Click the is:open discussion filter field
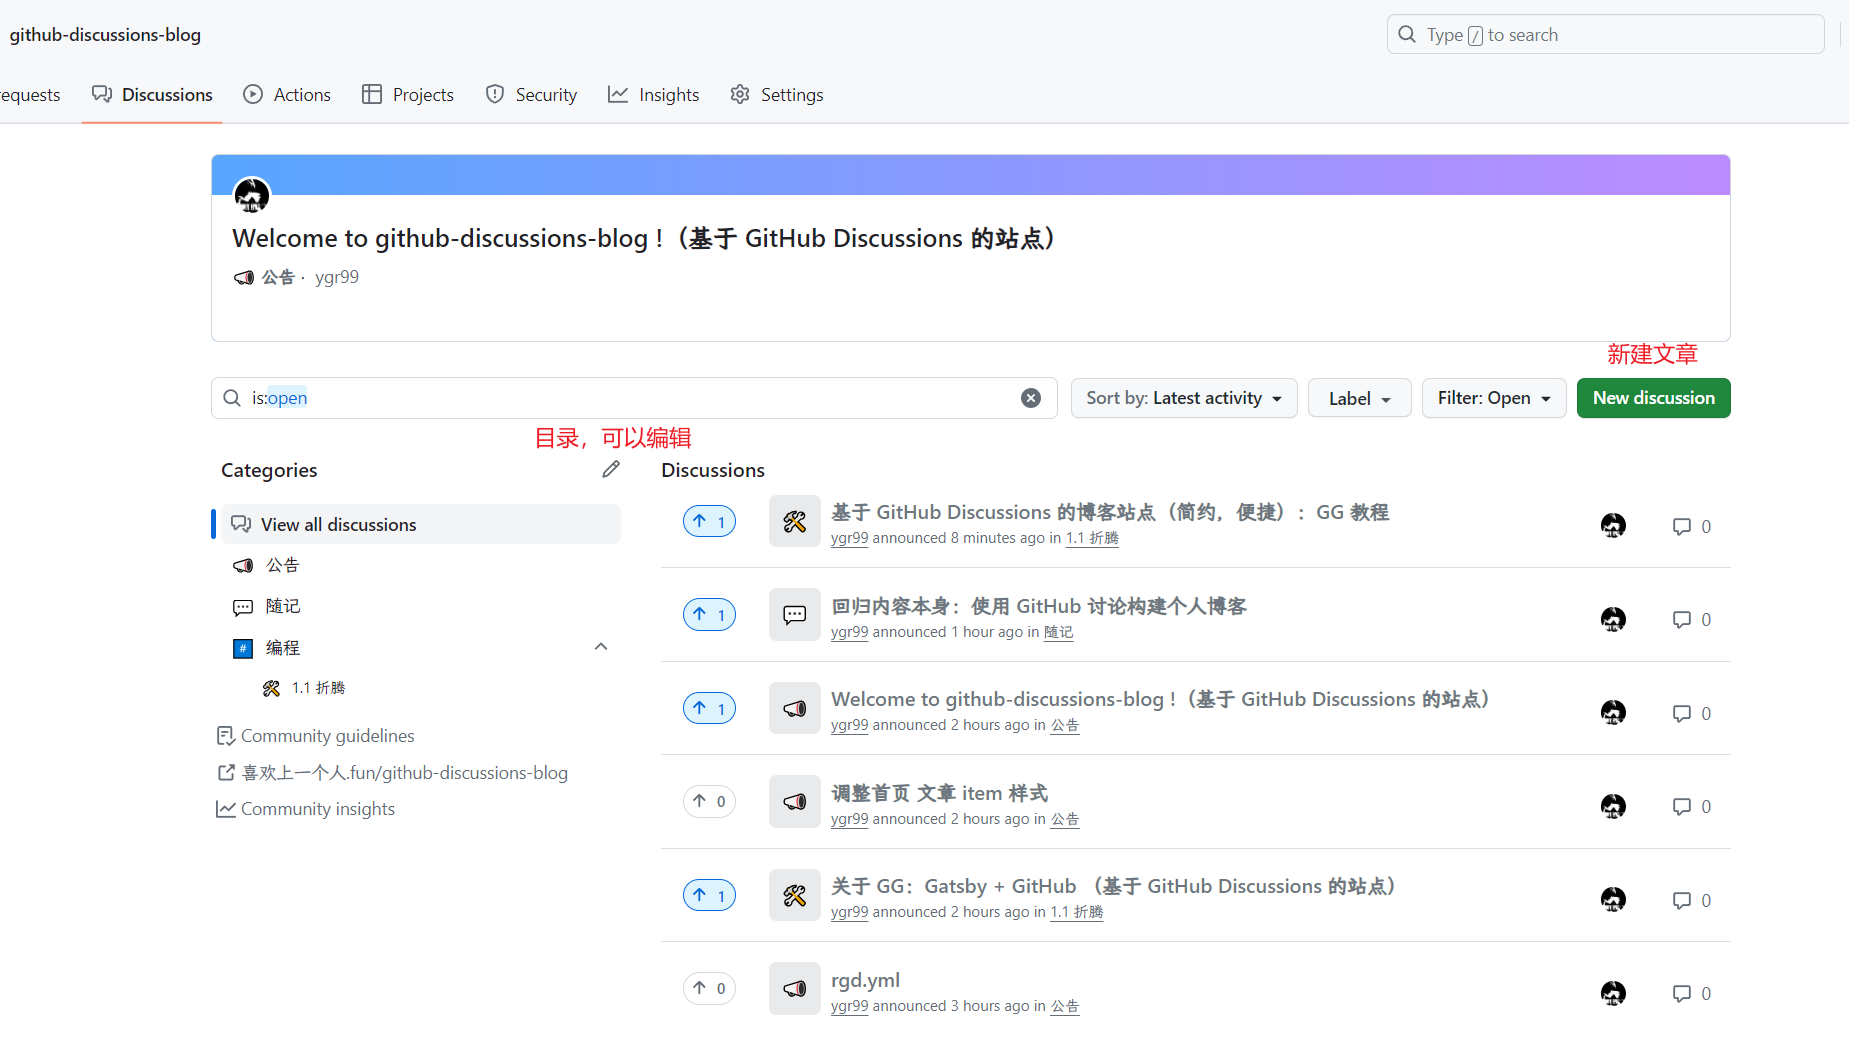Screen dimensions: 1849x1063 (634, 398)
